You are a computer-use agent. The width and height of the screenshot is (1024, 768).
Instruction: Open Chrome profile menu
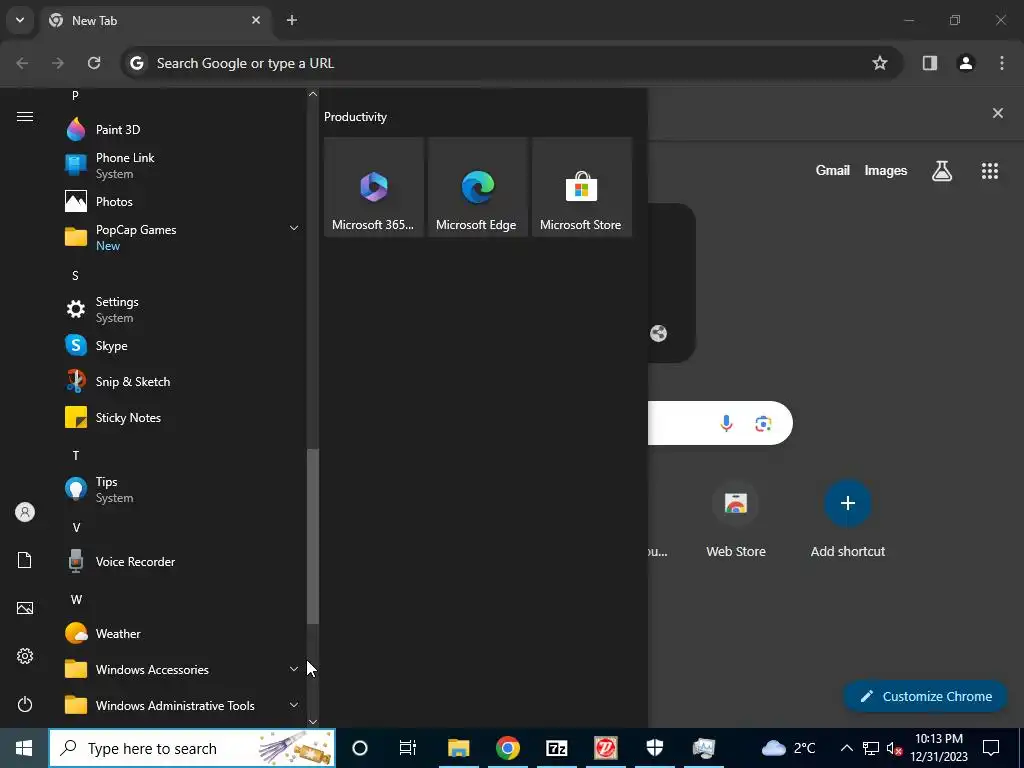[x=966, y=63]
